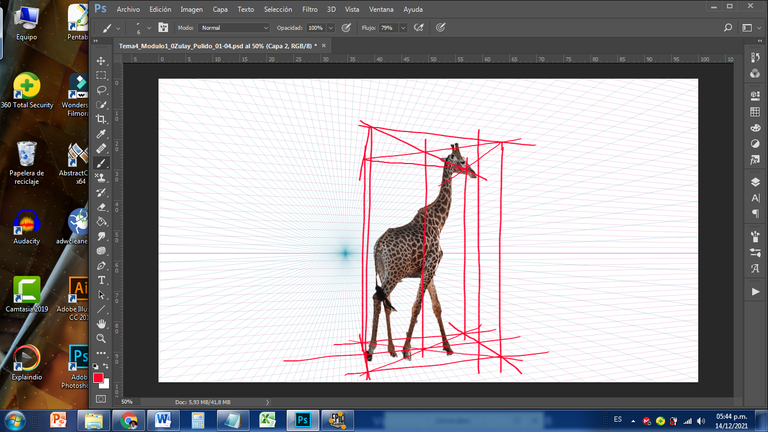Open the palette-shaped panel icon
Screen dimensions: 768x432
[755, 128]
